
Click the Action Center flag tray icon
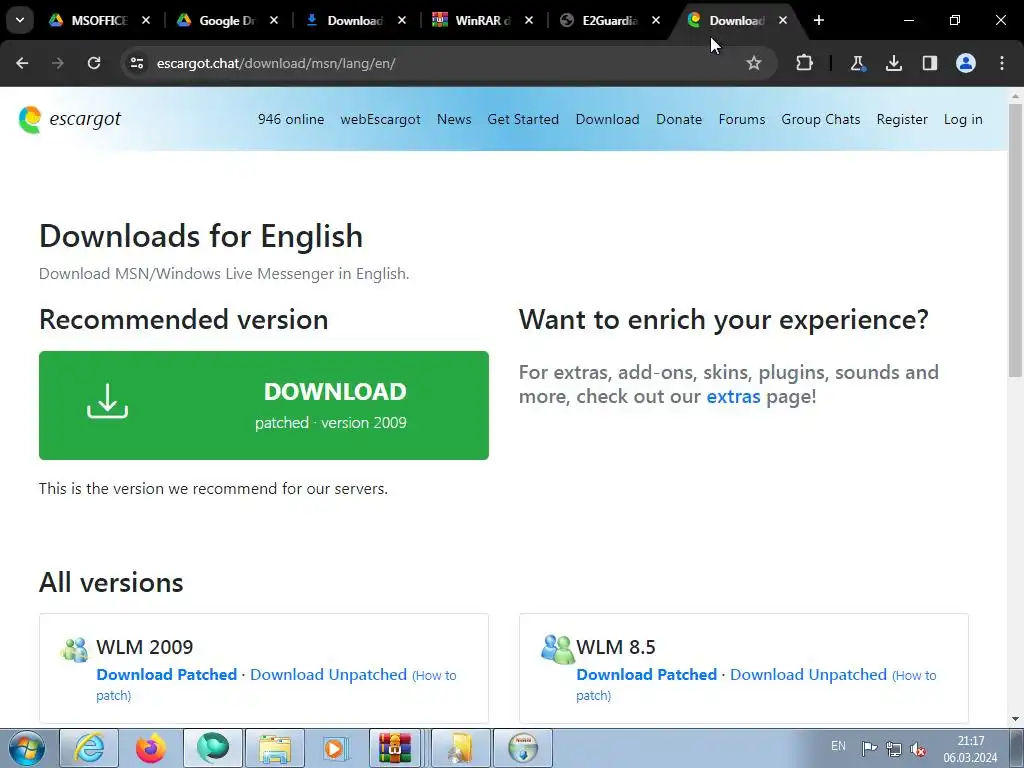click(869, 748)
